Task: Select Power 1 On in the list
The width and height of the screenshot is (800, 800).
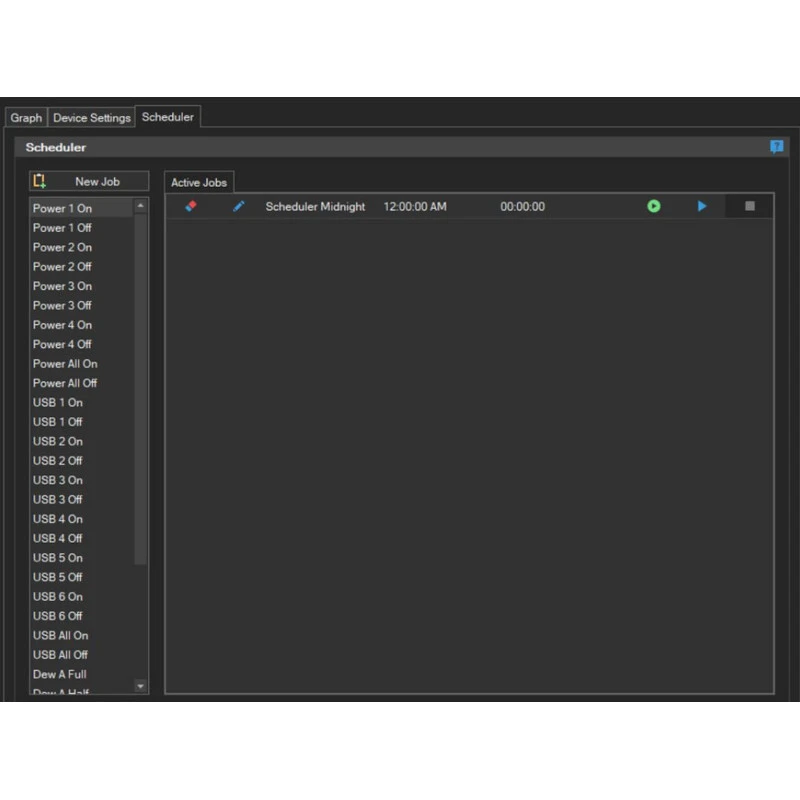Action: (62, 208)
